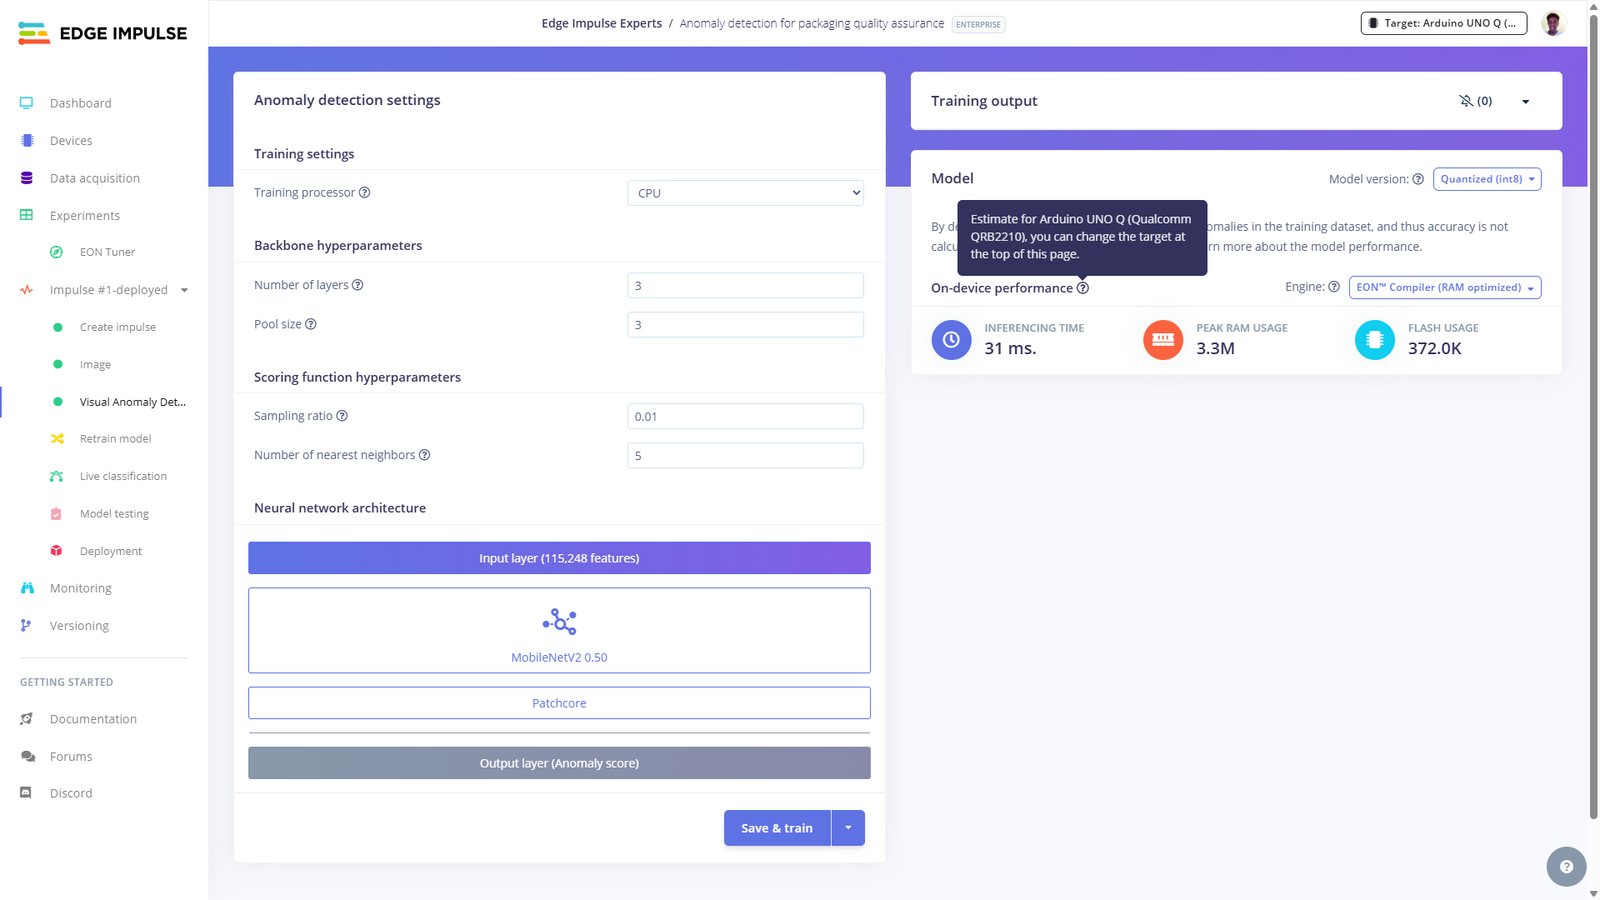Click Engine help icon
Screen dimensions: 1600x900
click(1333, 287)
